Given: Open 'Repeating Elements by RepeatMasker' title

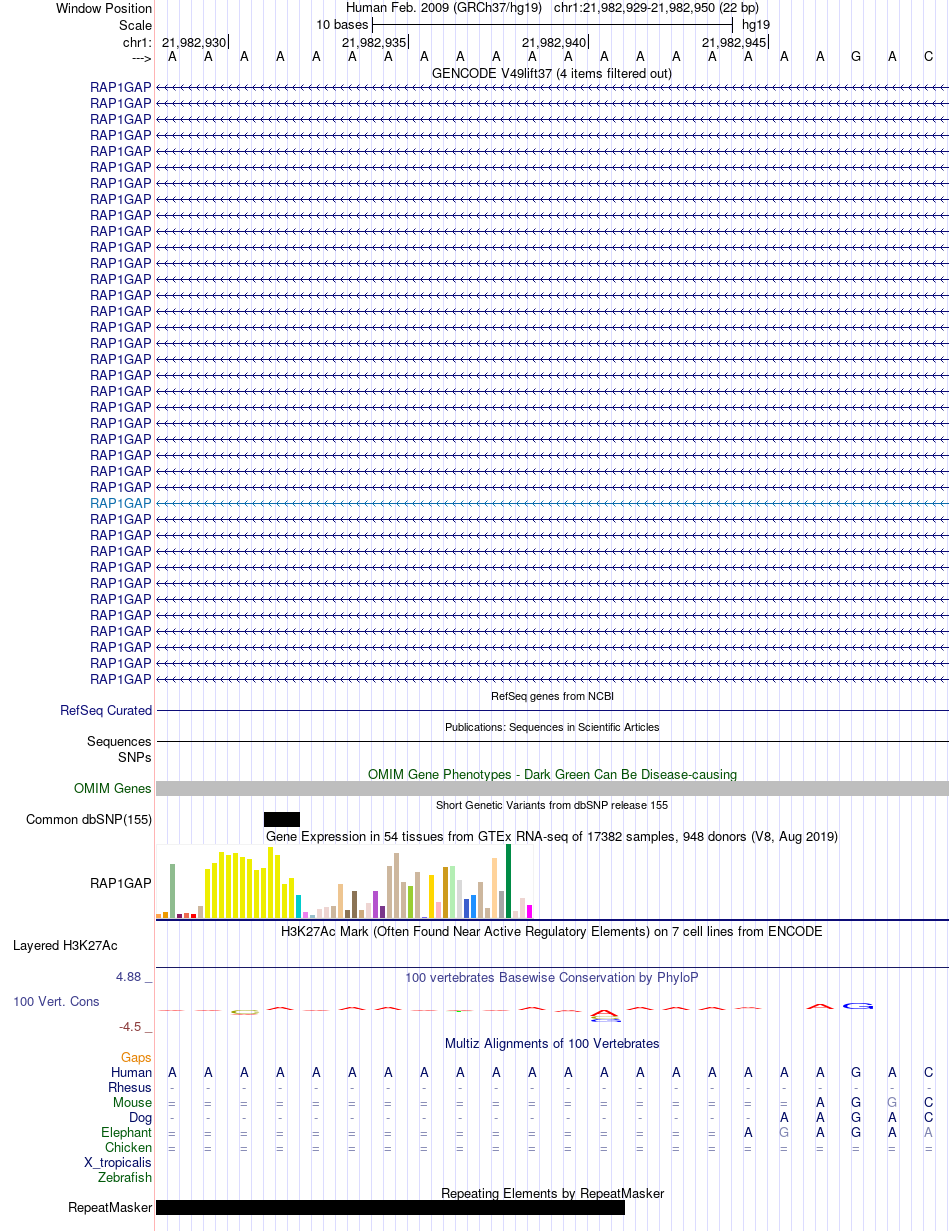Looking at the screenshot, I should [552, 1193].
